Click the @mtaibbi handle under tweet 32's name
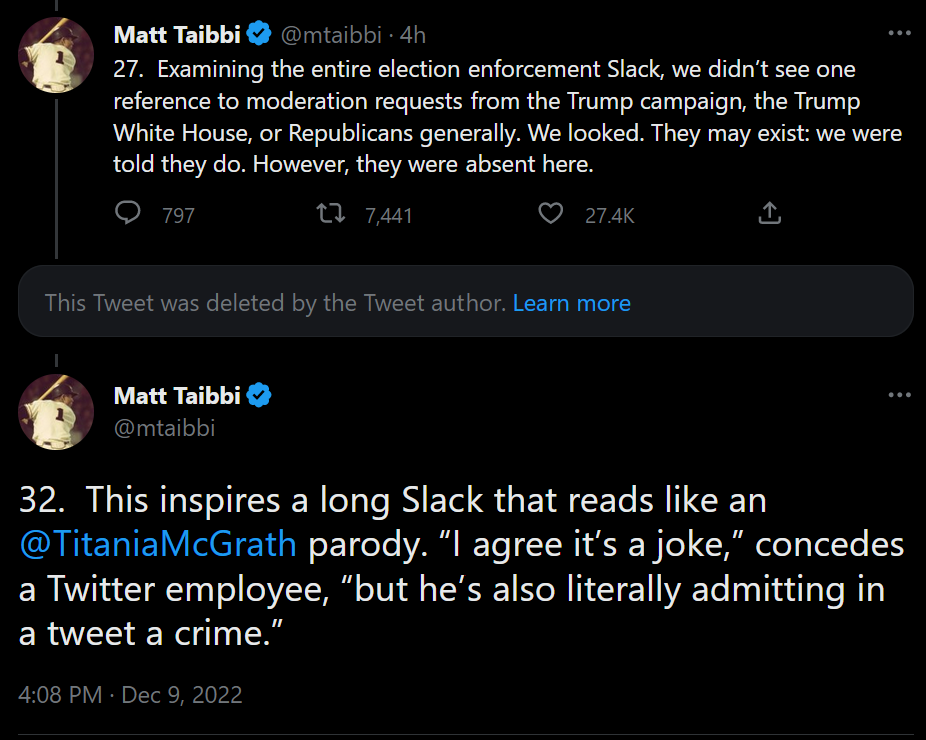The height and width of the screenshot is (740, 926). [164, 428]
